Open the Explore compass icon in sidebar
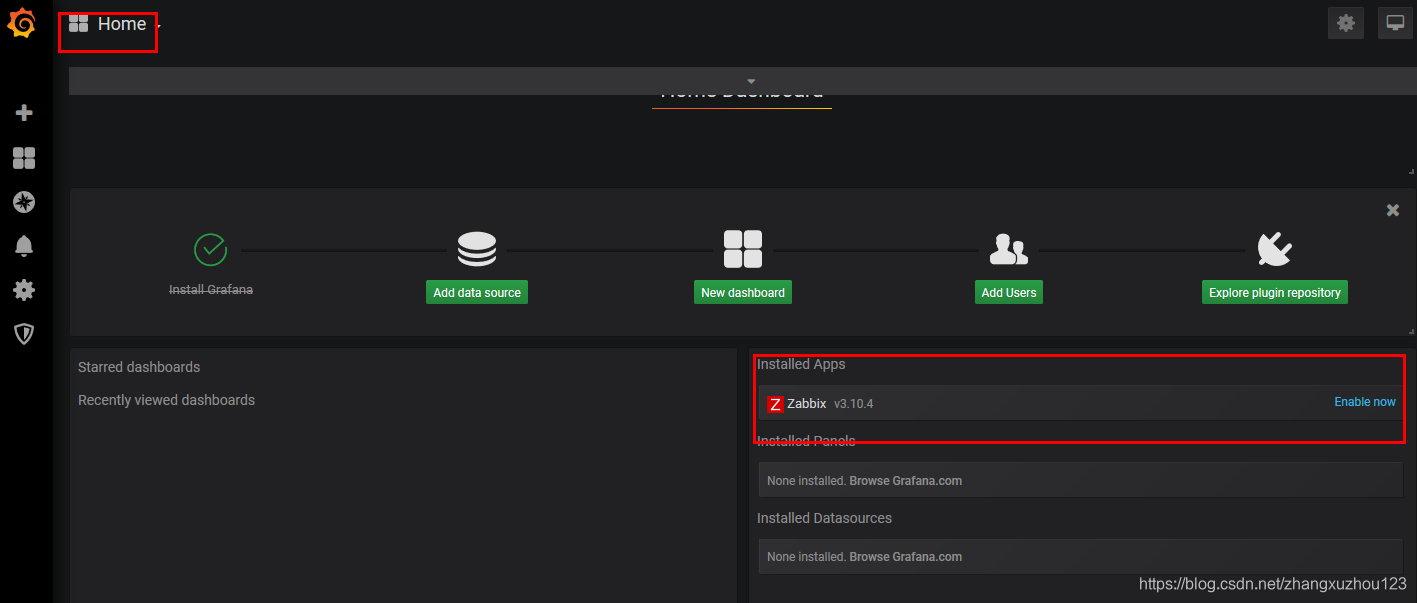 [x=24, y=202]
